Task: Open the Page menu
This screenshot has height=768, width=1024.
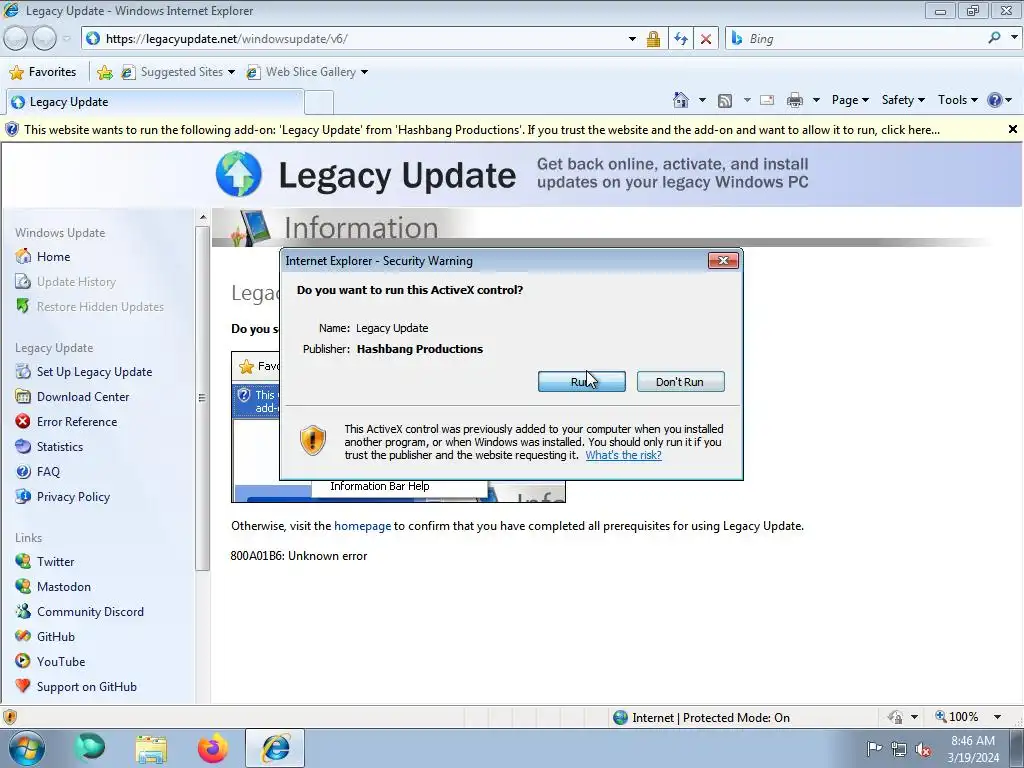Action: pos(850,100)
